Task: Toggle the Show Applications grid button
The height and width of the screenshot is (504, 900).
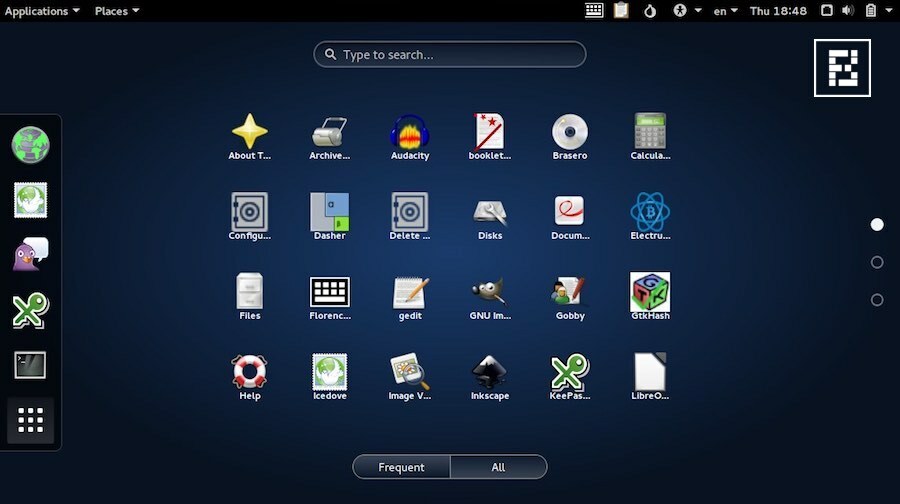Action: [x=30, y=420]
